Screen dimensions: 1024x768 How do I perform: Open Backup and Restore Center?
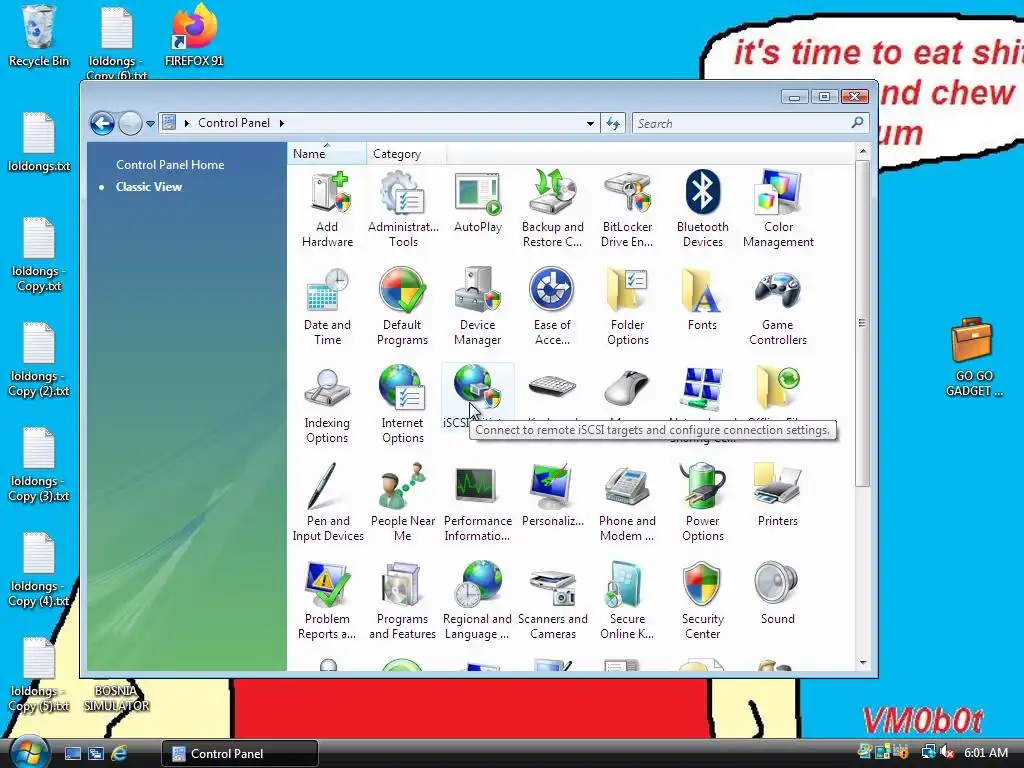[552, 209]
